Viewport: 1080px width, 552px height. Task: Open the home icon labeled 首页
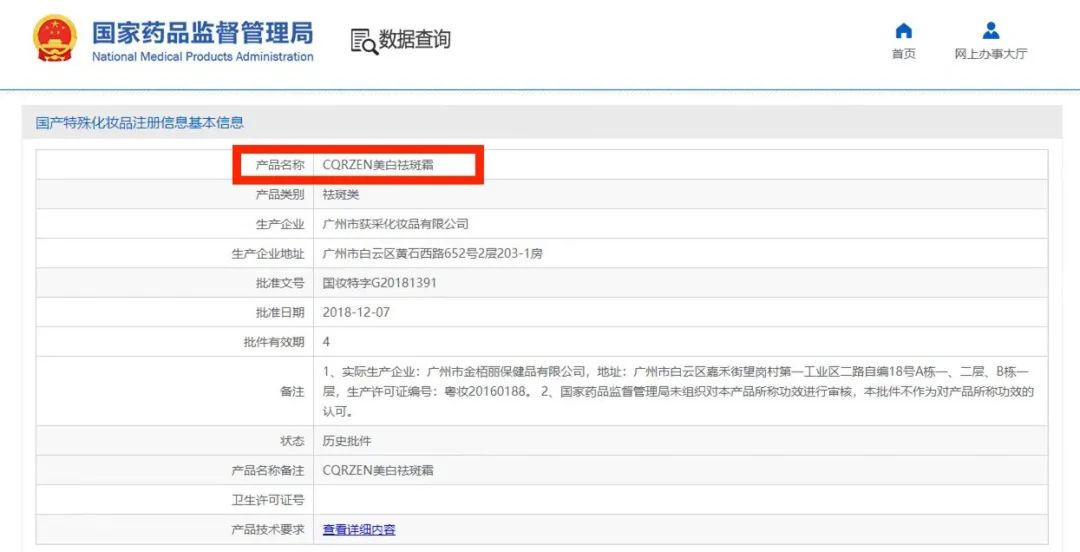click(903, 31)
